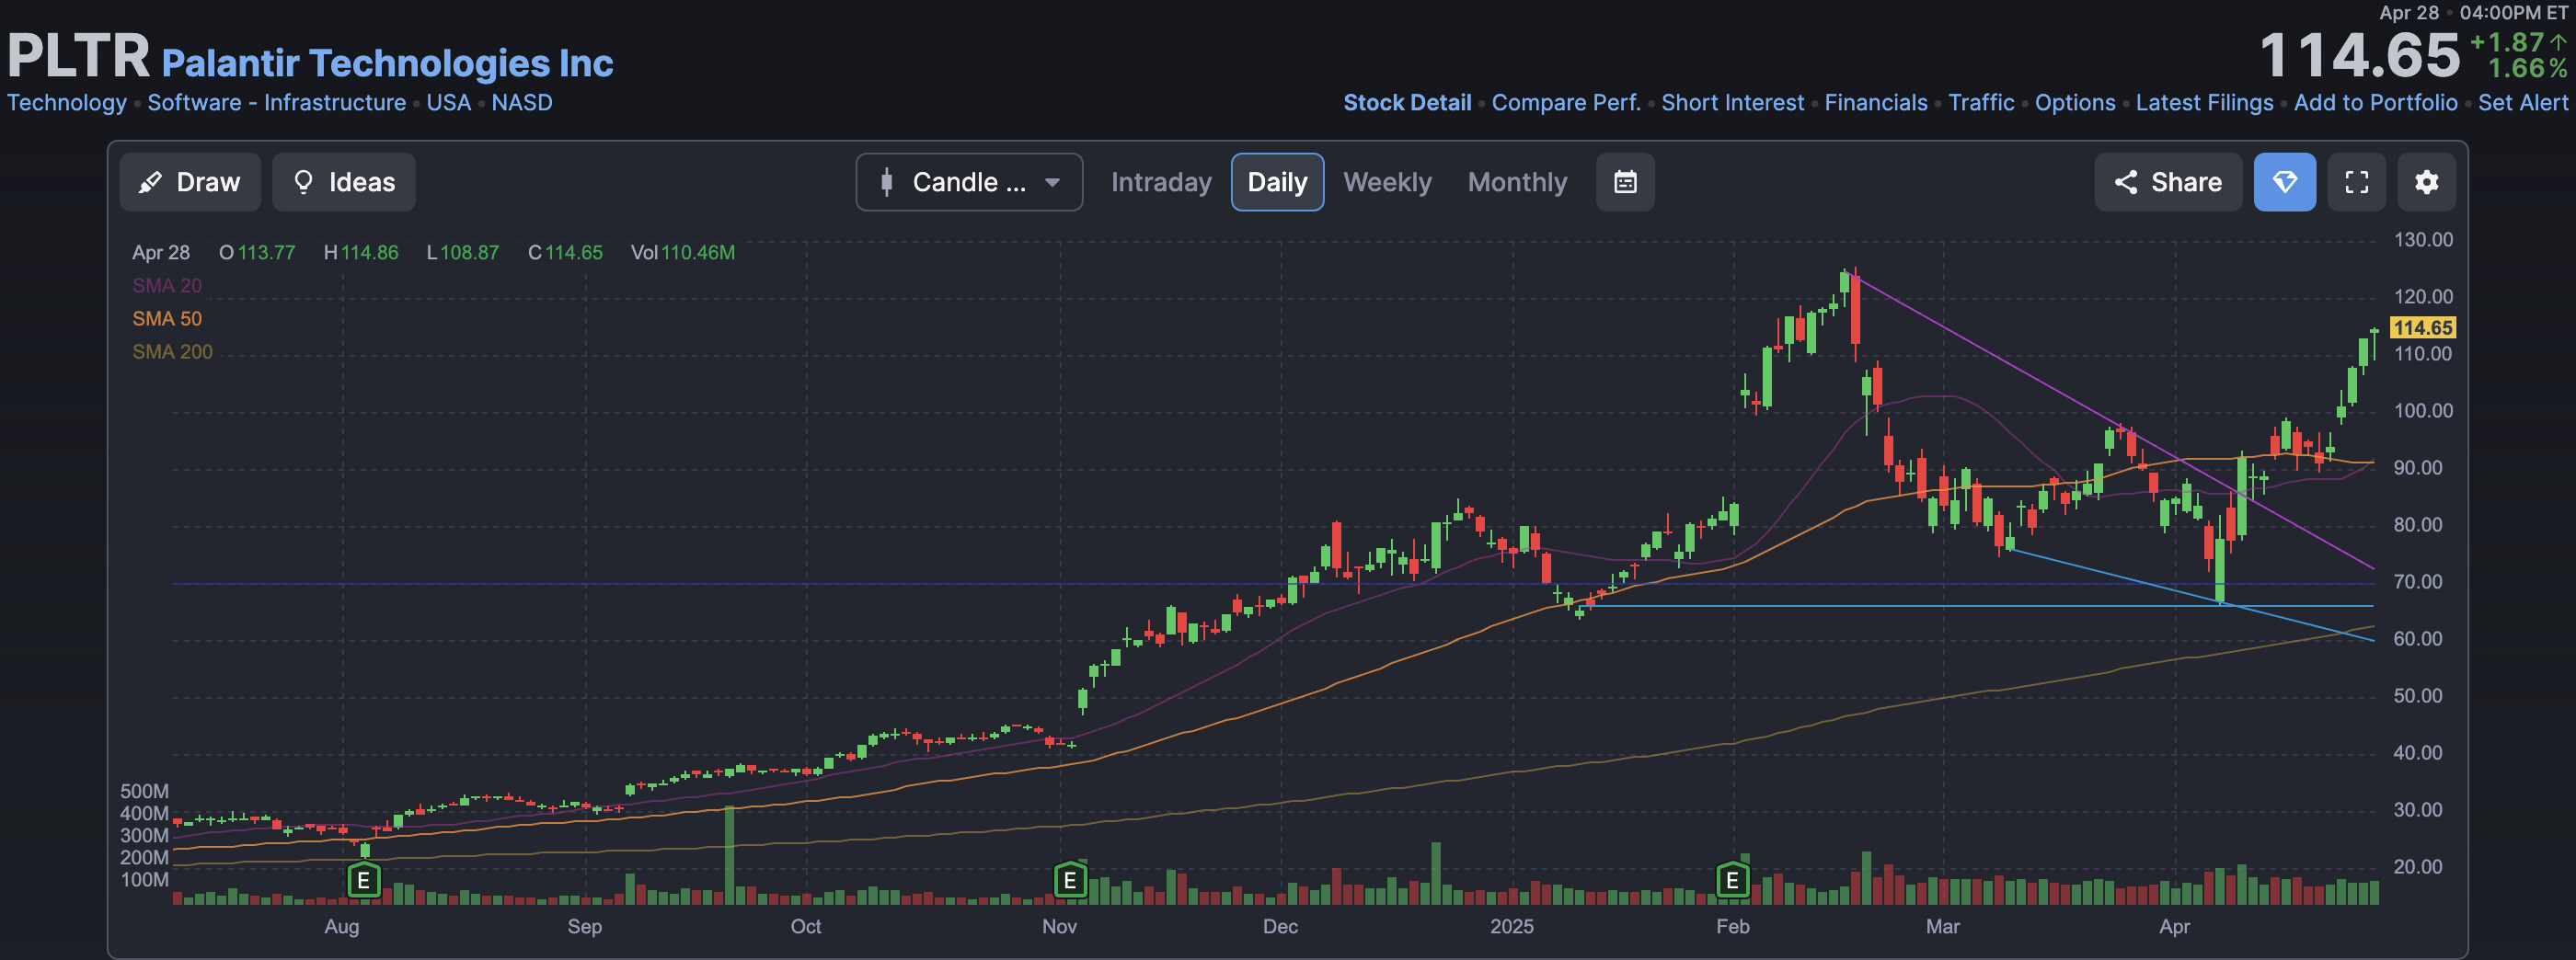2576x960 pixels.
Task: Click the SMA 20 legend label
Action: point(167,286)
